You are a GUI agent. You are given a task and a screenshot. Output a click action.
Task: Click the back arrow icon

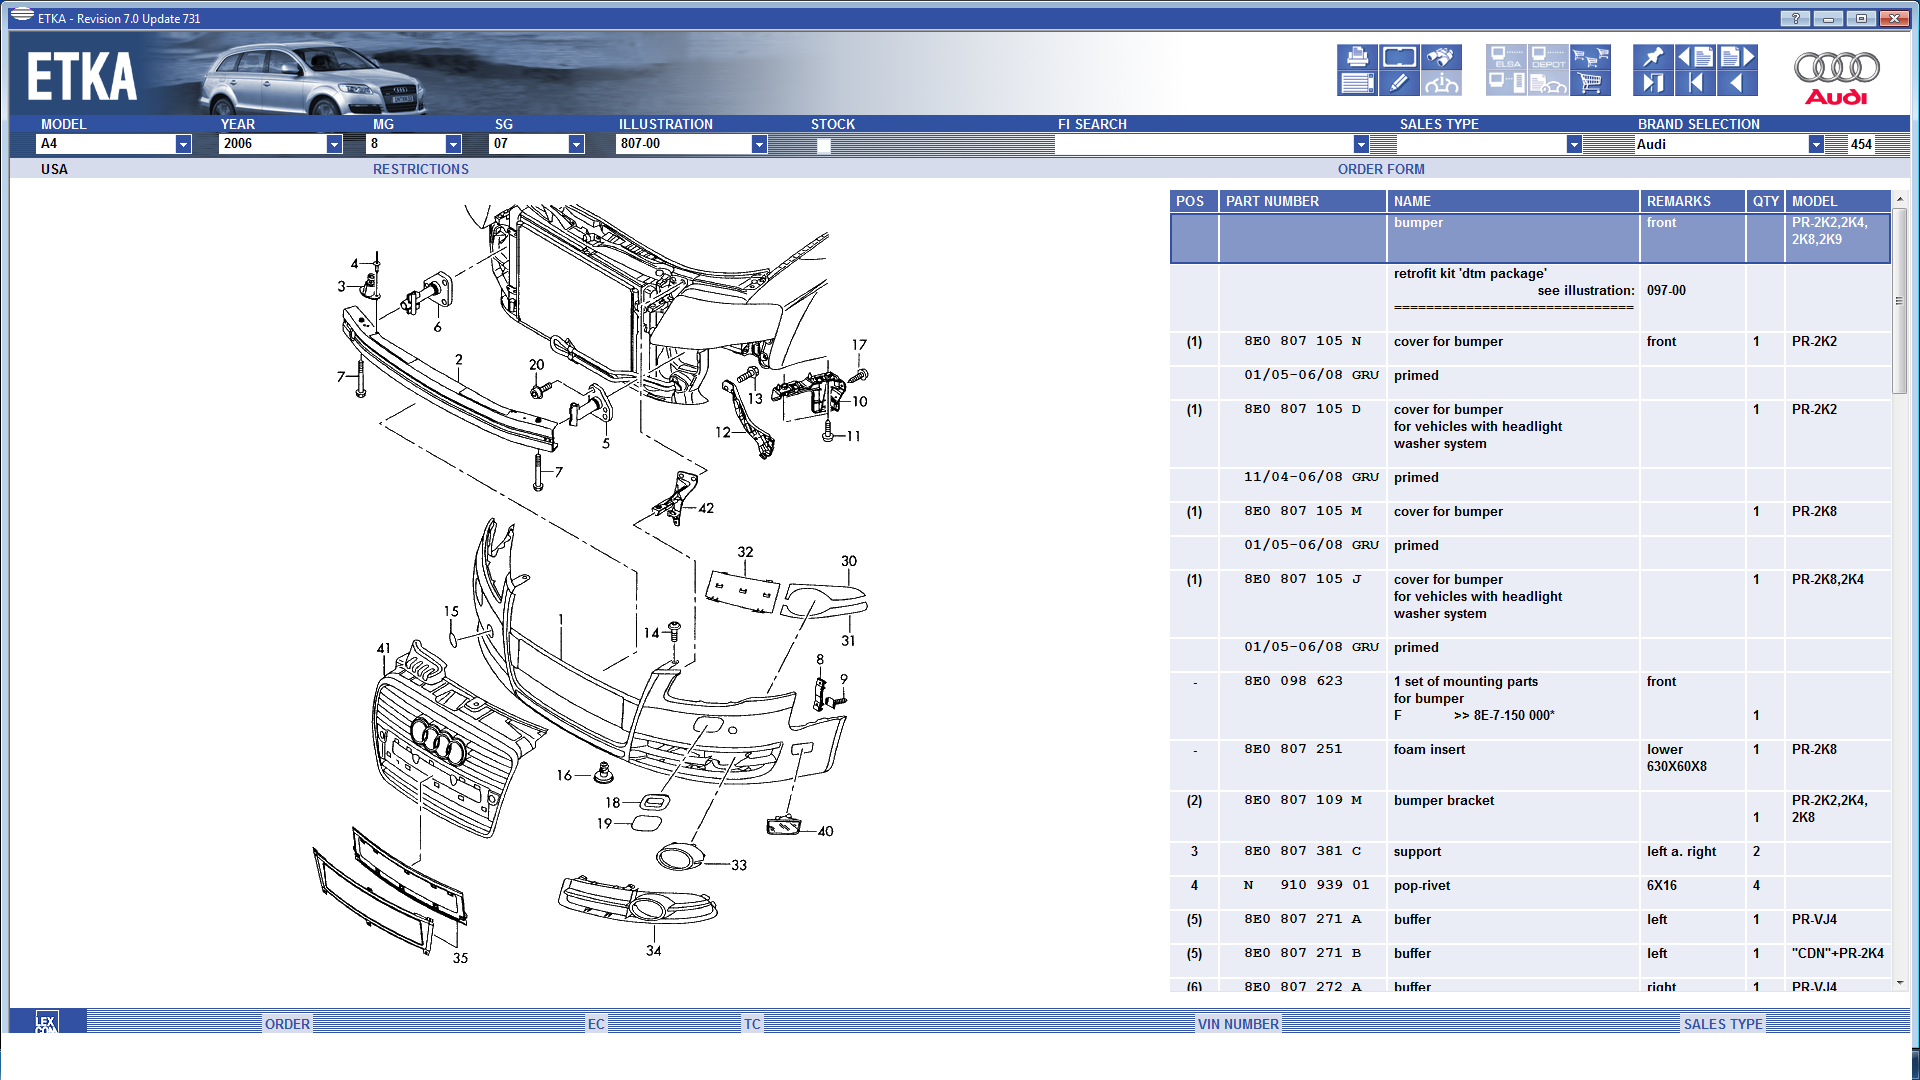pyautogui.click(x=1737, y=83)
